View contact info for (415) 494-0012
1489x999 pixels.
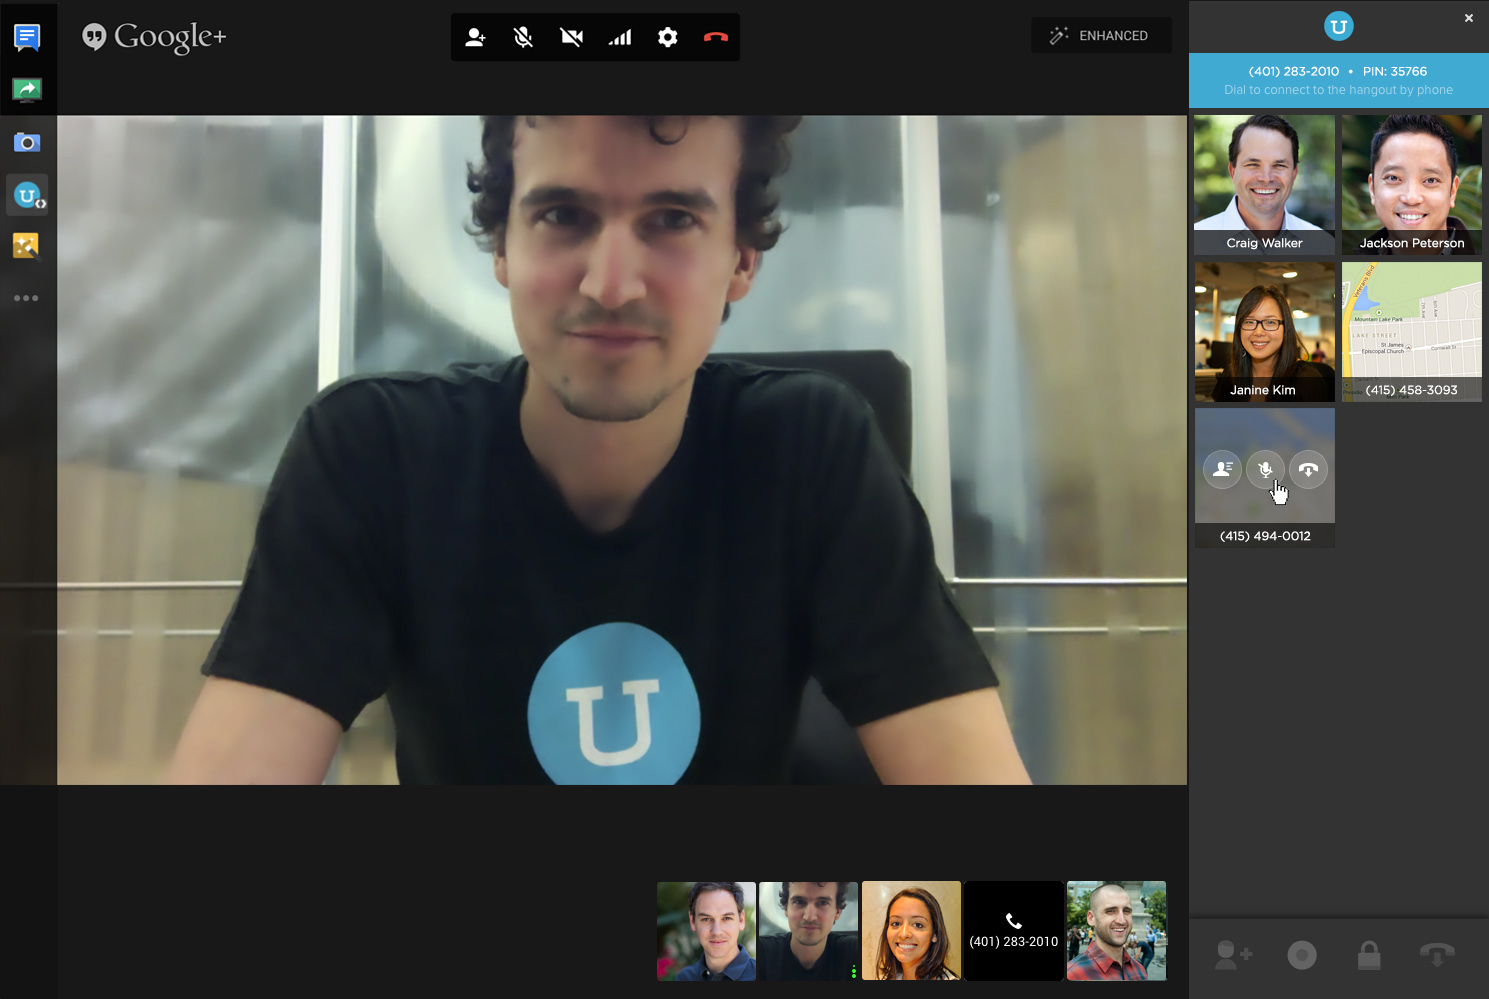[1222, 469]
